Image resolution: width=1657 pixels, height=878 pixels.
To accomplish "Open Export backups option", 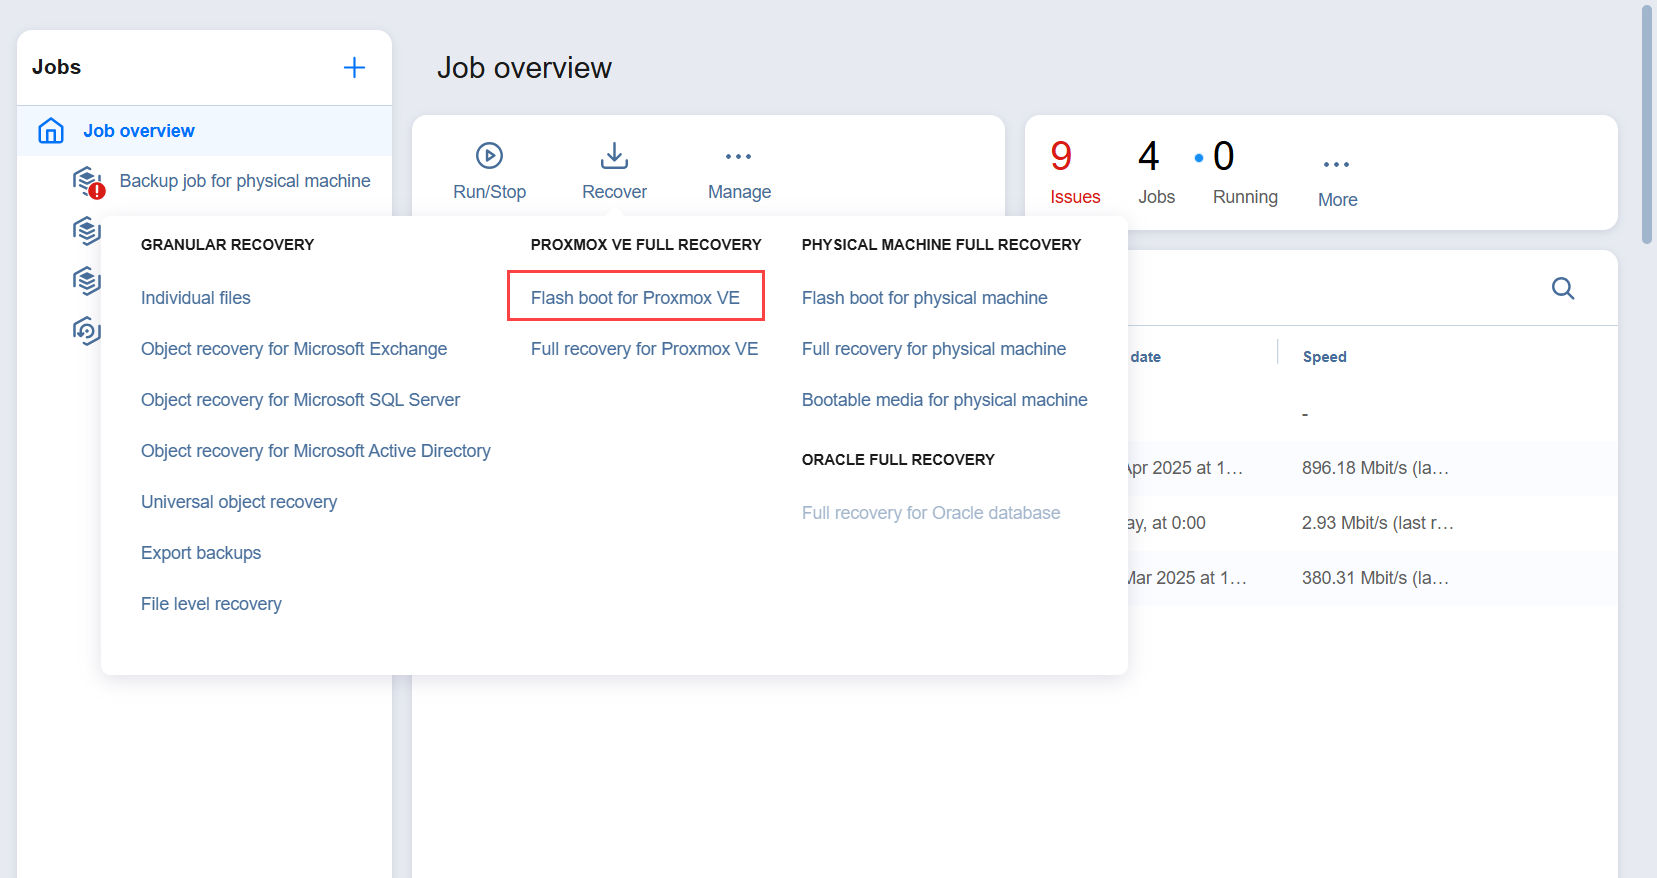I will [x=201, y=553].
